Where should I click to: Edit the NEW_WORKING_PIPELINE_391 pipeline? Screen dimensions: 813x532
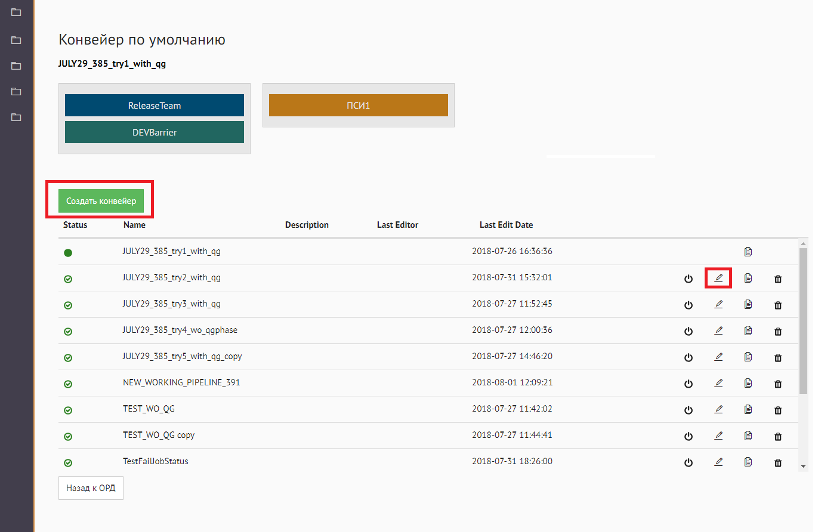click(x=718, y=383)
